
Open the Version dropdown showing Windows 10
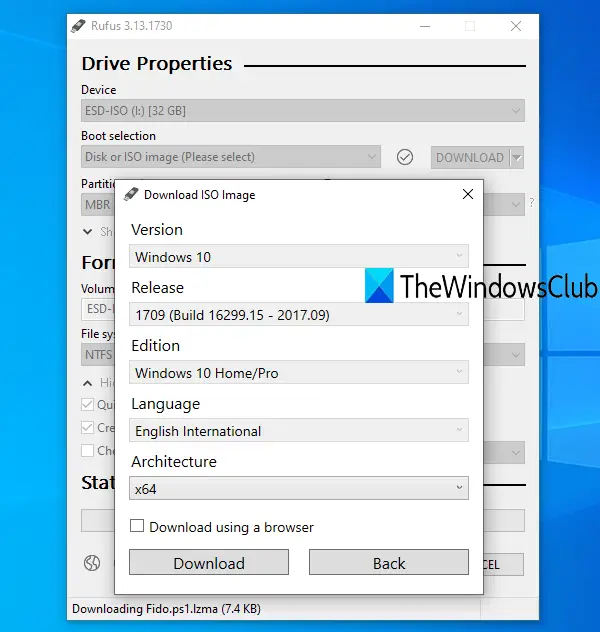299,256
